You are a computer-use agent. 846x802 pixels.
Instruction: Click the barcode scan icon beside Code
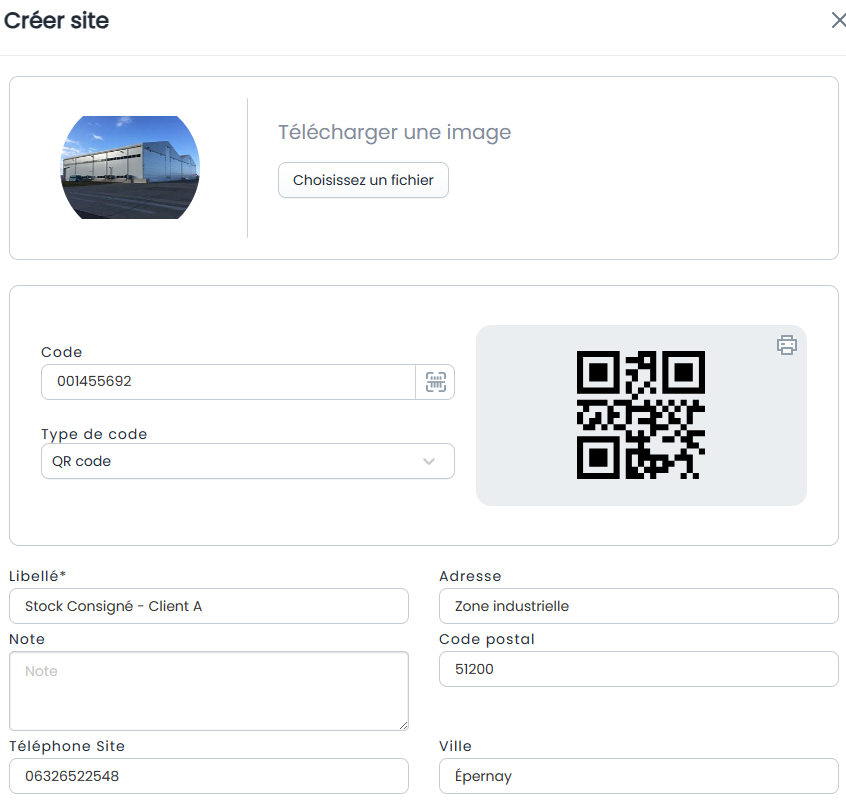pos(435,382)
